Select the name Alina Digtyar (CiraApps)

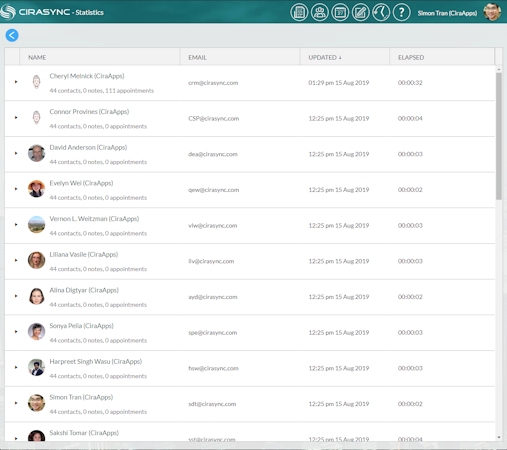pos(84,290)
